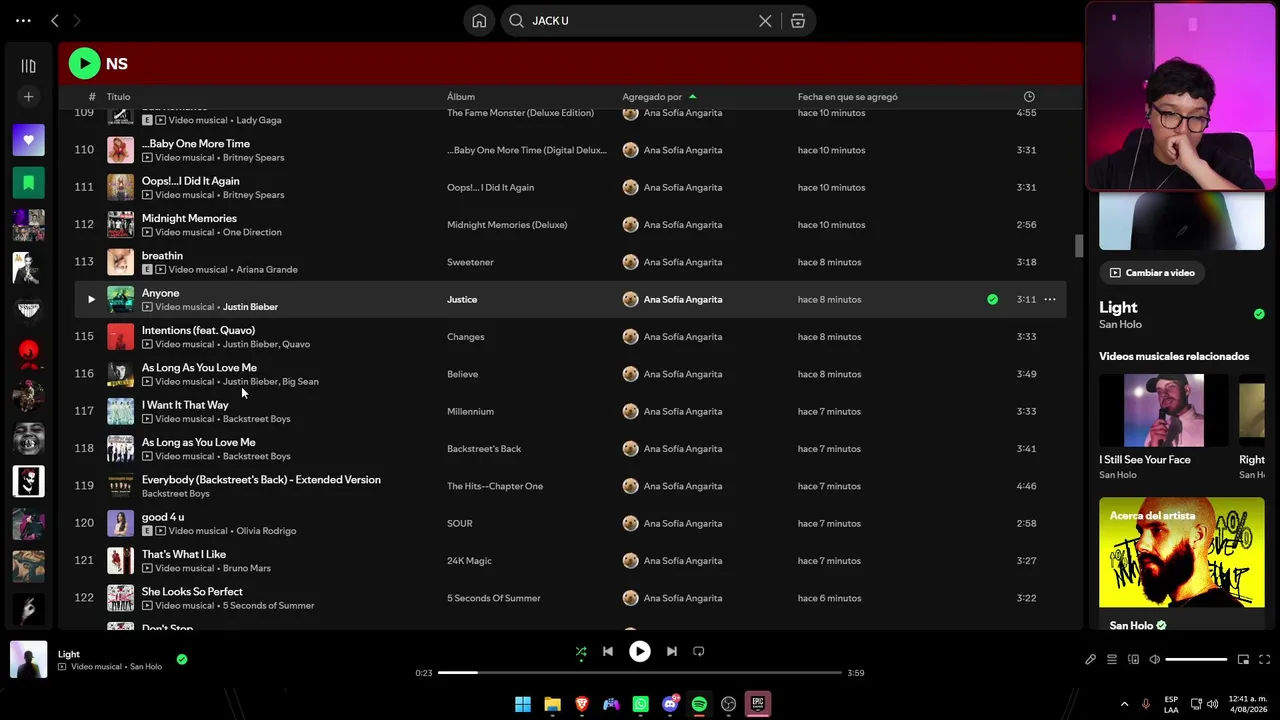Open artist link Bruno Mars
The width and height of the screenshot is (1280, 720).
(247, 568)
